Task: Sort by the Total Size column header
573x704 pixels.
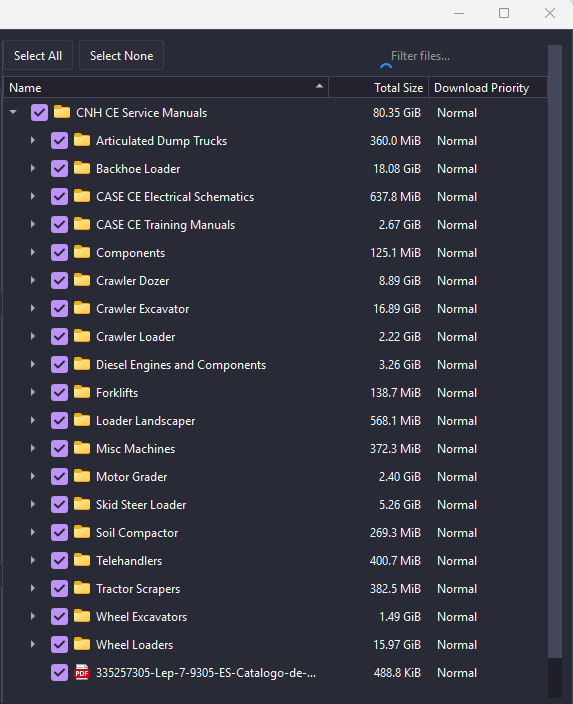Action: [x=379, y=88]
